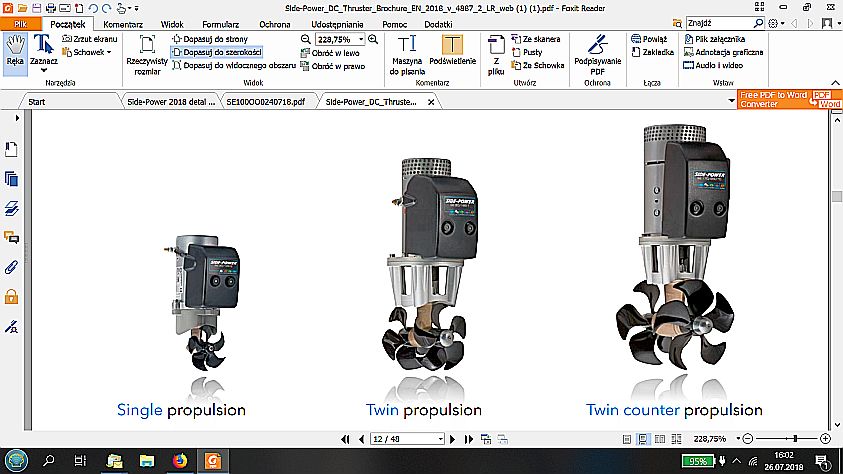Create PDF using Z pliku
Viewport: 843px width, 474px height.
pos(496,55)
